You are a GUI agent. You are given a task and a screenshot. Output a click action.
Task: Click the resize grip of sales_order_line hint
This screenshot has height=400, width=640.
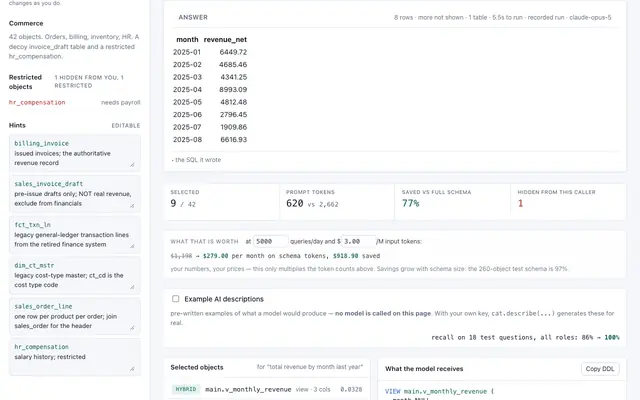pos(132,328)
